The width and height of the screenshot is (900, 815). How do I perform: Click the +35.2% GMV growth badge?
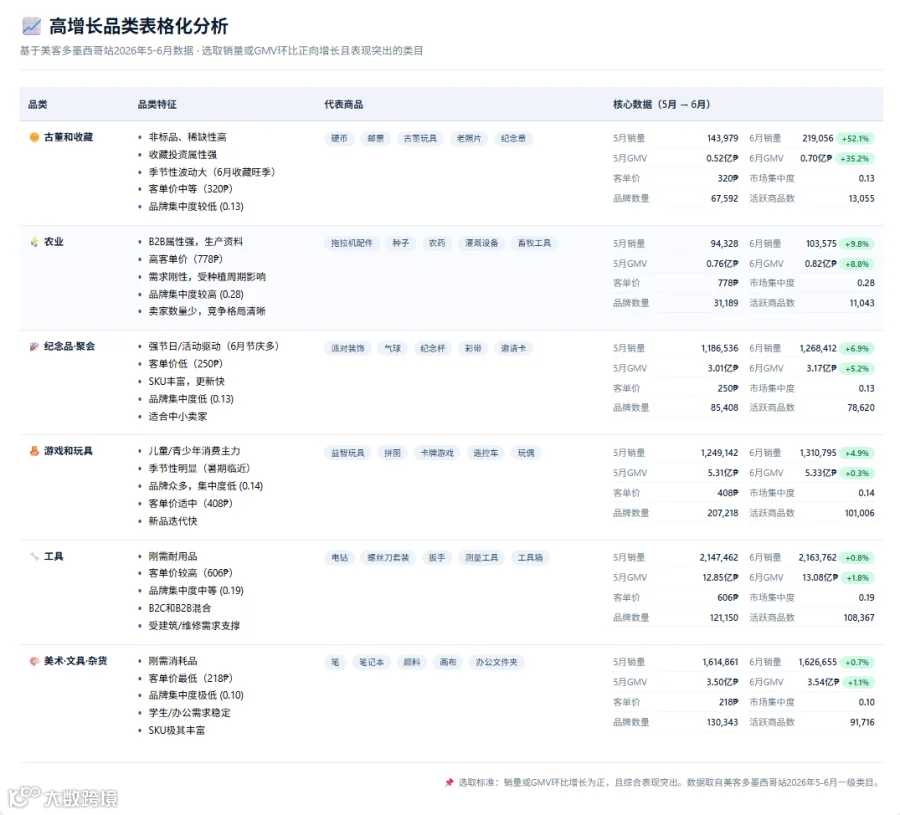pyautogui.click(x=855, y=158)
